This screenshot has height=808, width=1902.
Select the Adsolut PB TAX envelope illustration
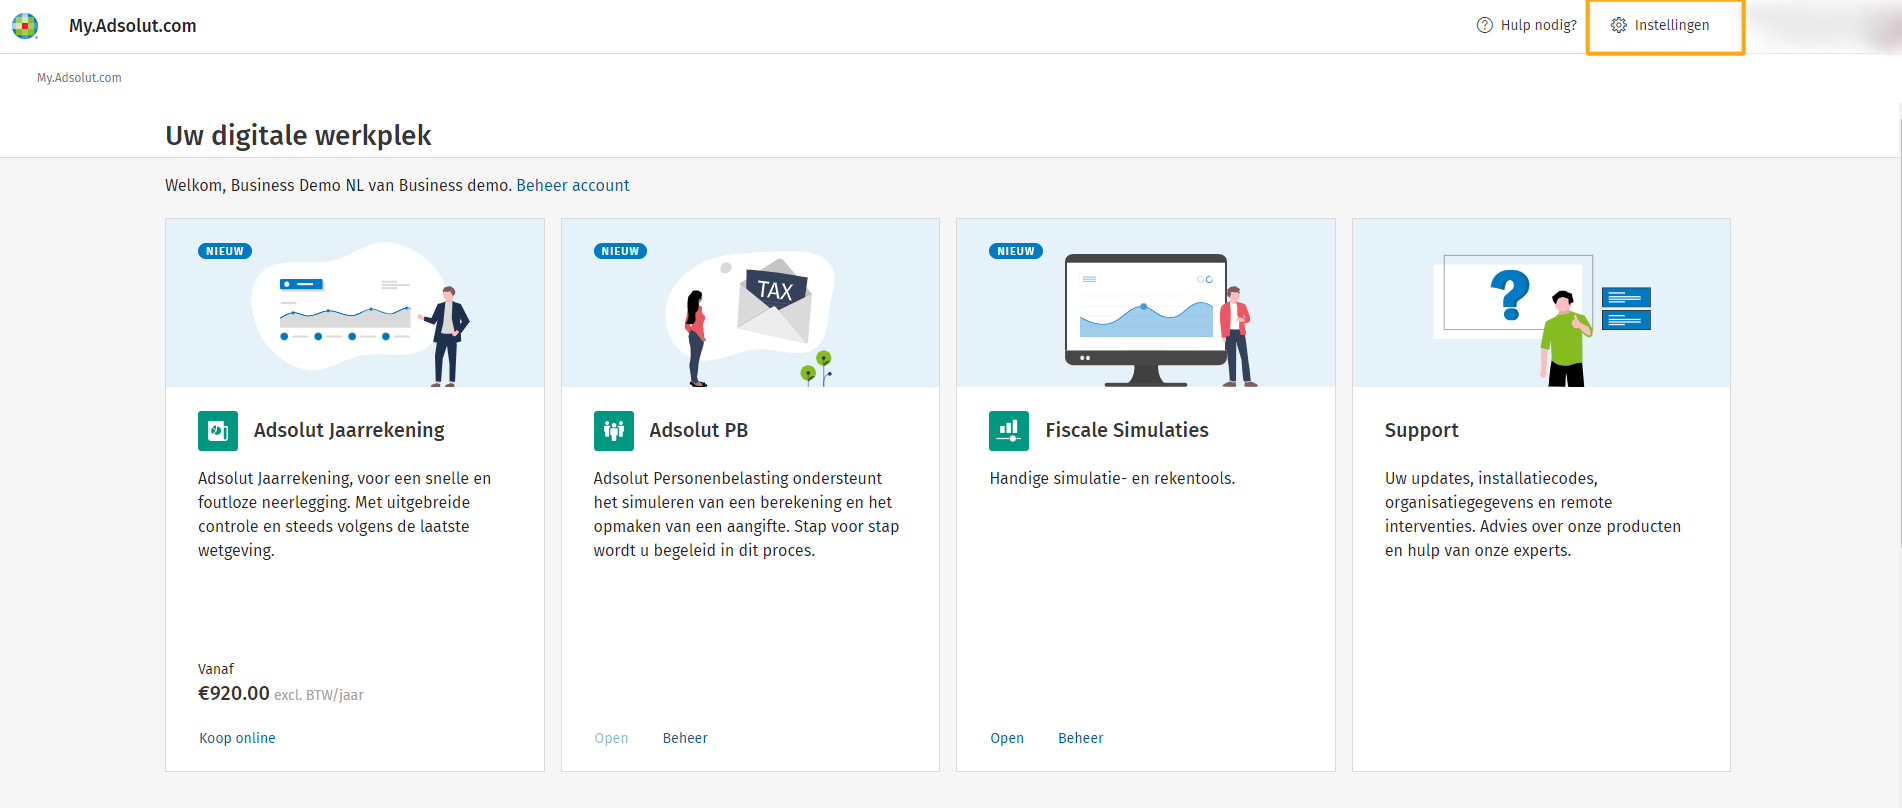[x=751, y=303]
